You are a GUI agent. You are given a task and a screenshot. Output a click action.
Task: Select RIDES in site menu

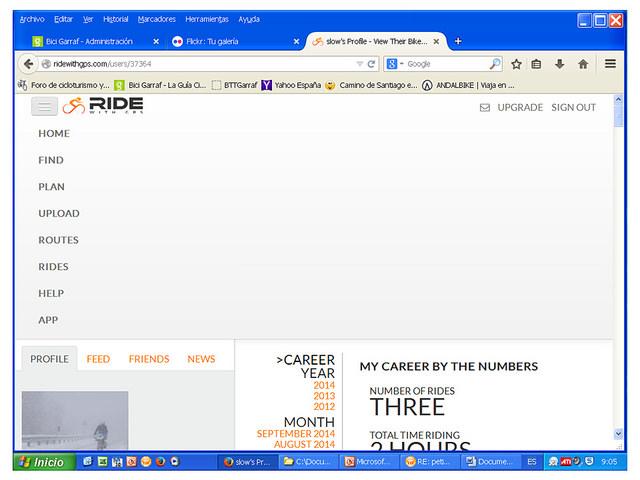pyautogui.click(x=53, y=267)
